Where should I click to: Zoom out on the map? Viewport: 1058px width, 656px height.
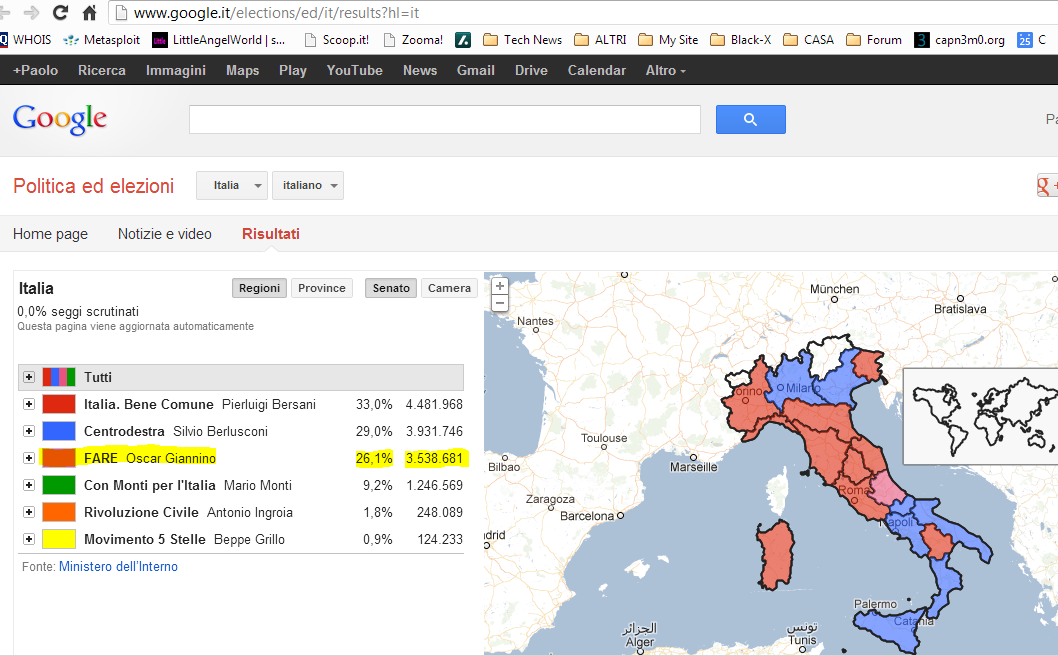pyautogui.click(x=499, y=303)
